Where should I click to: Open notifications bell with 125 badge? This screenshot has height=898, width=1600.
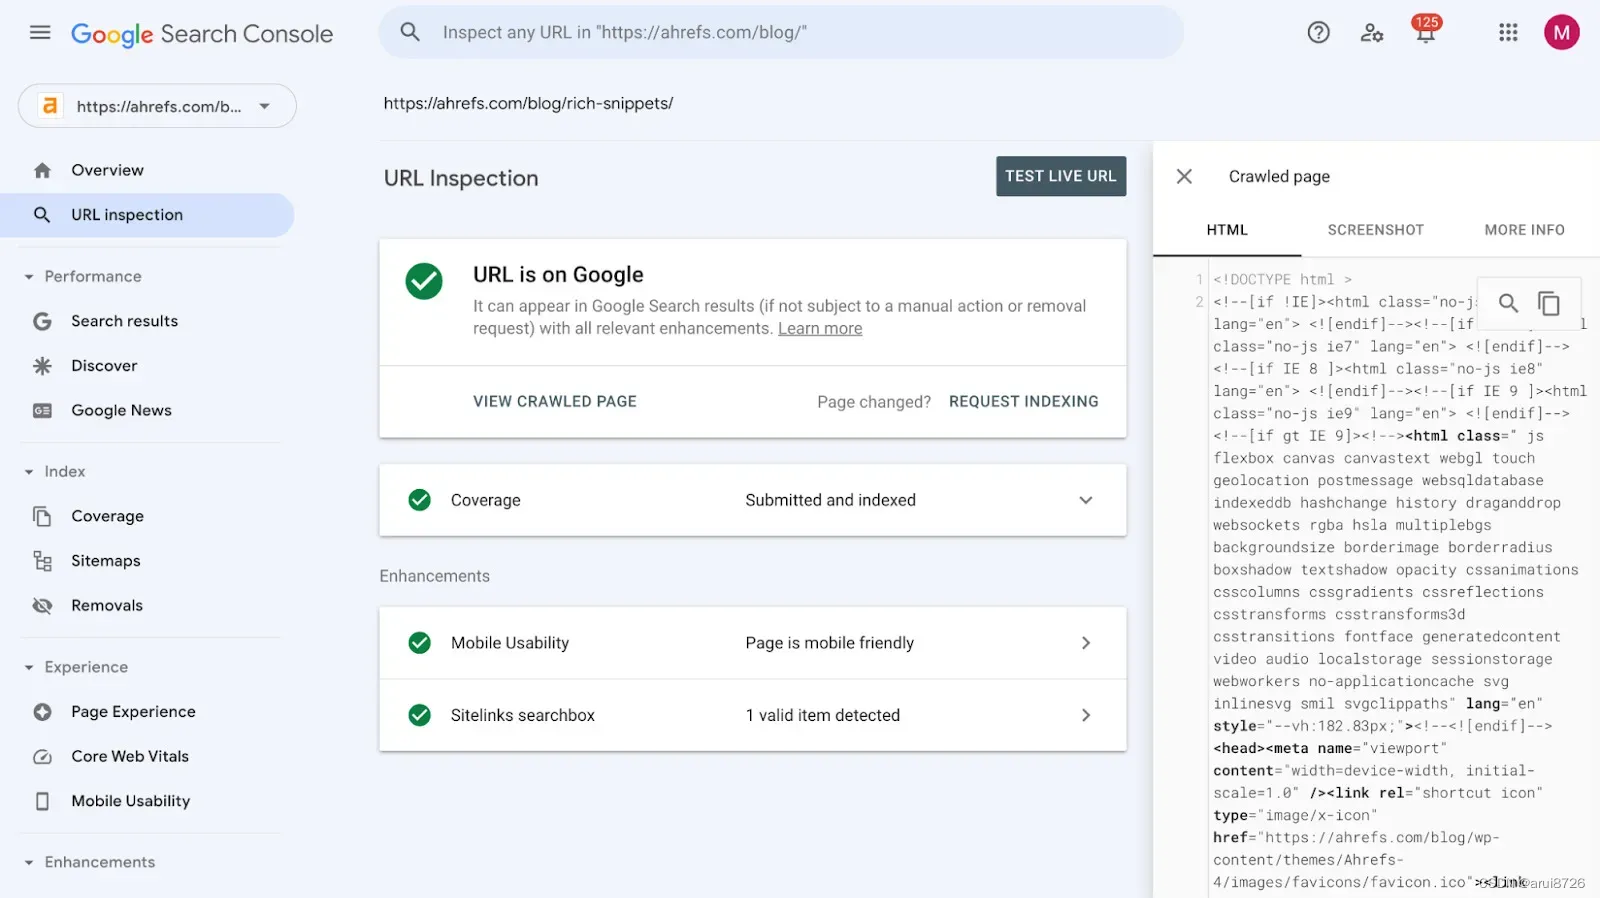[1425, 32]
